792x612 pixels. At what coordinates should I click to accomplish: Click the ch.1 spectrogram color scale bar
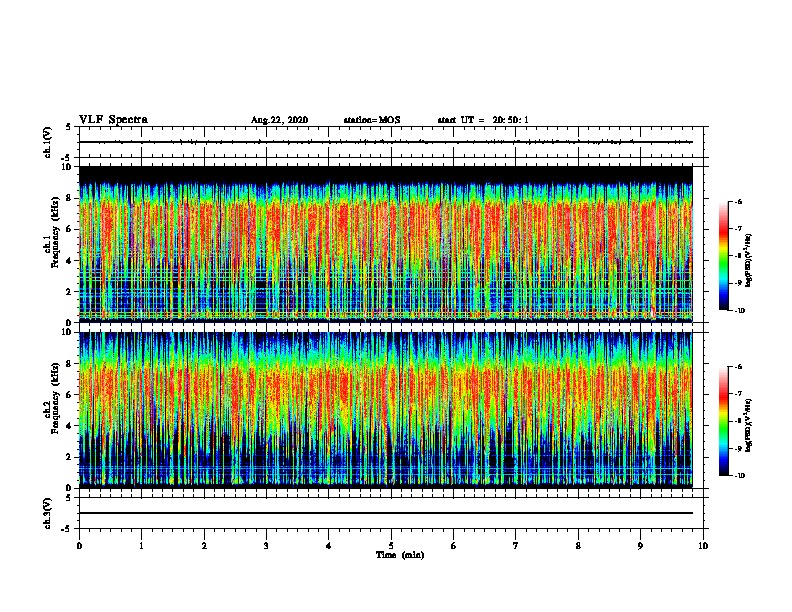pos(723,256)
